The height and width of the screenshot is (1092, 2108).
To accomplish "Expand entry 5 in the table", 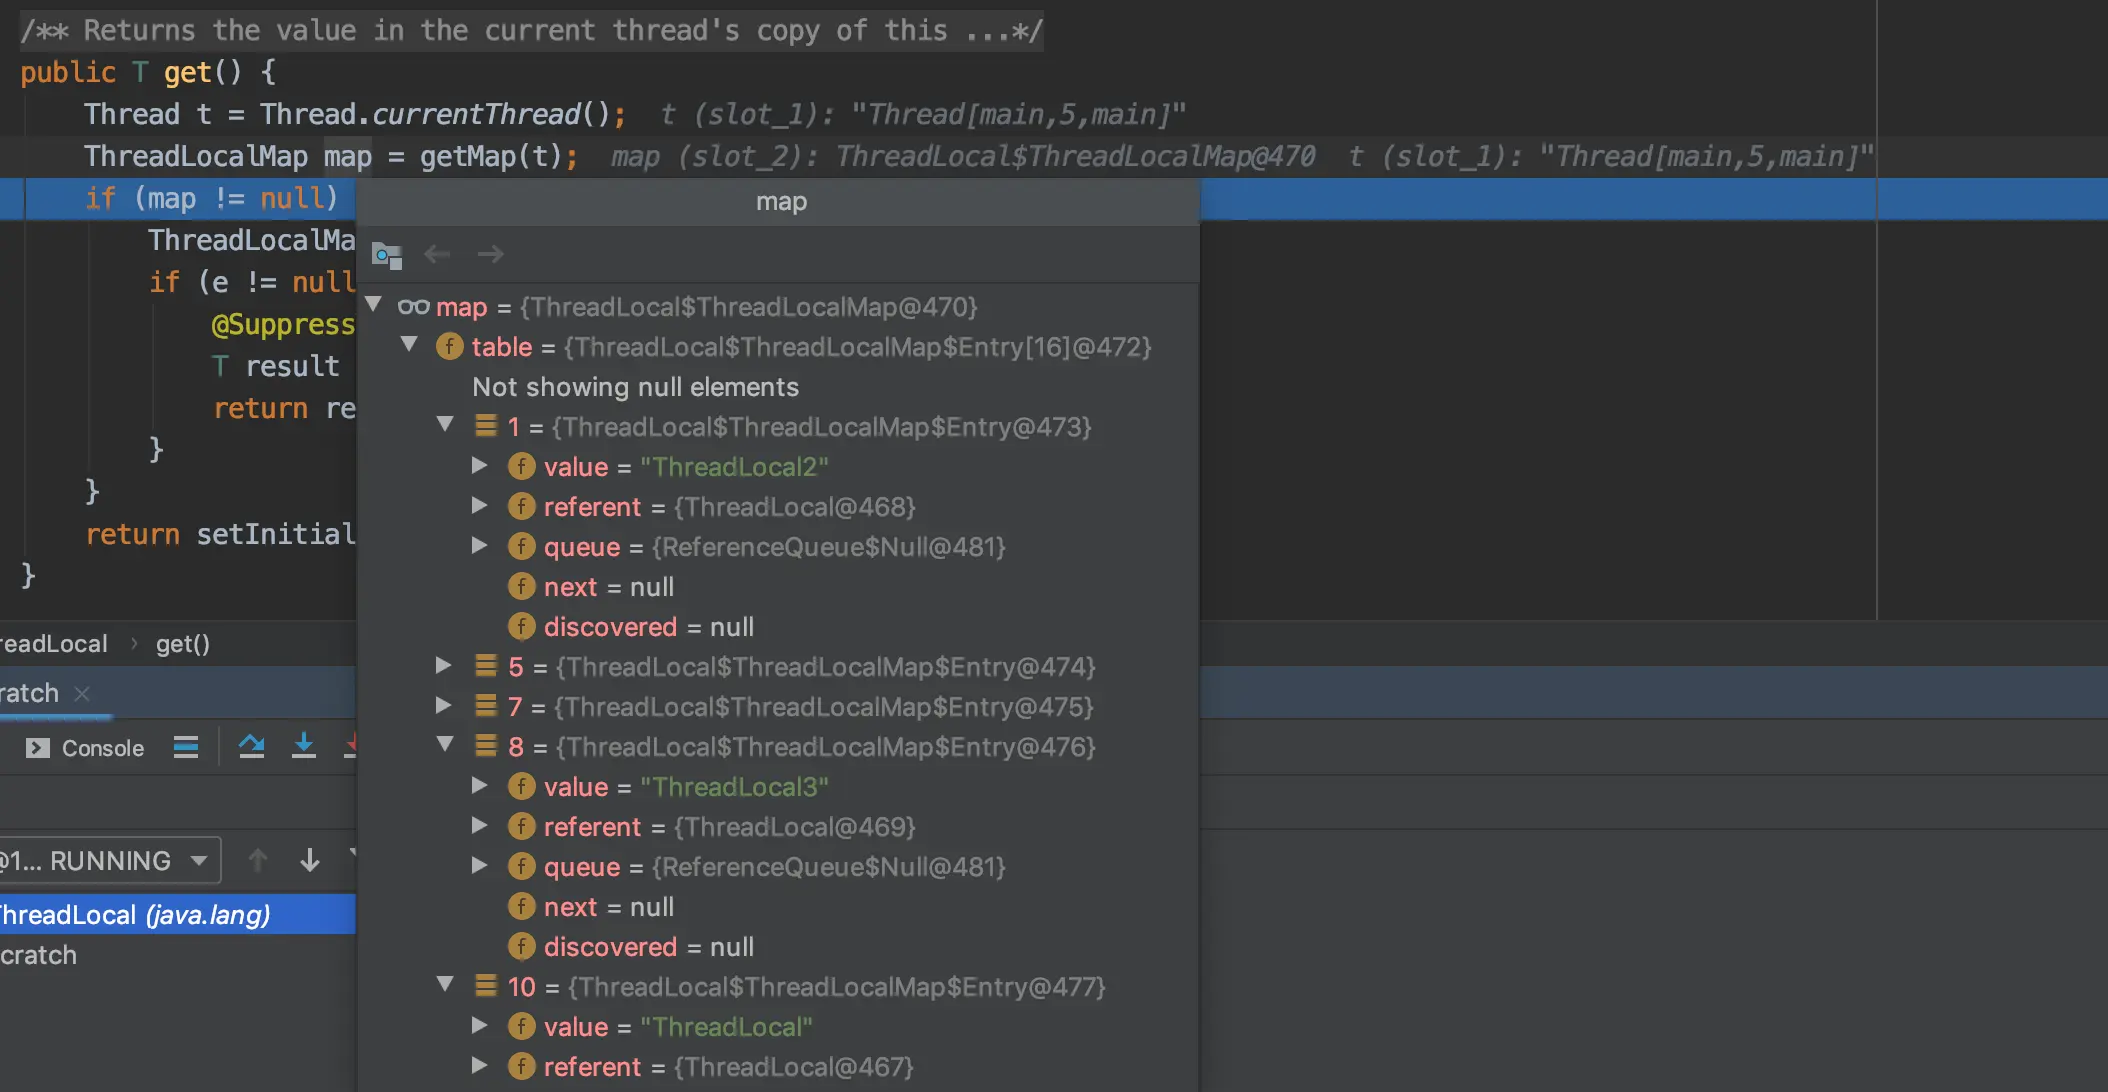I will [444, 665].
